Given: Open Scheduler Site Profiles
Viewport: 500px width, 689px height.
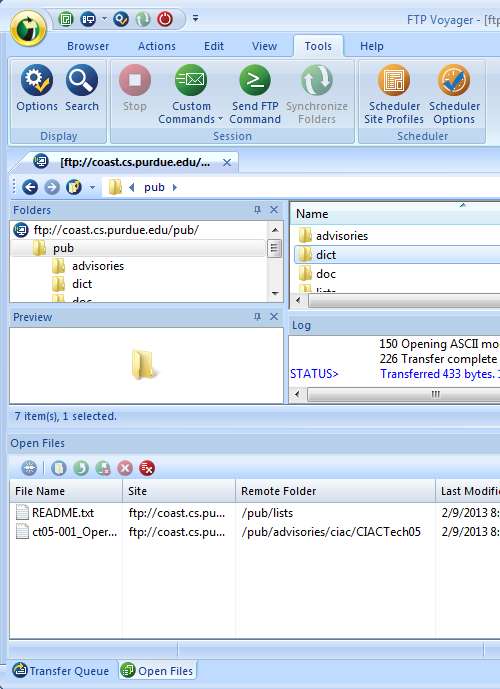Looking at the screenshot, I should pos(394,94).
